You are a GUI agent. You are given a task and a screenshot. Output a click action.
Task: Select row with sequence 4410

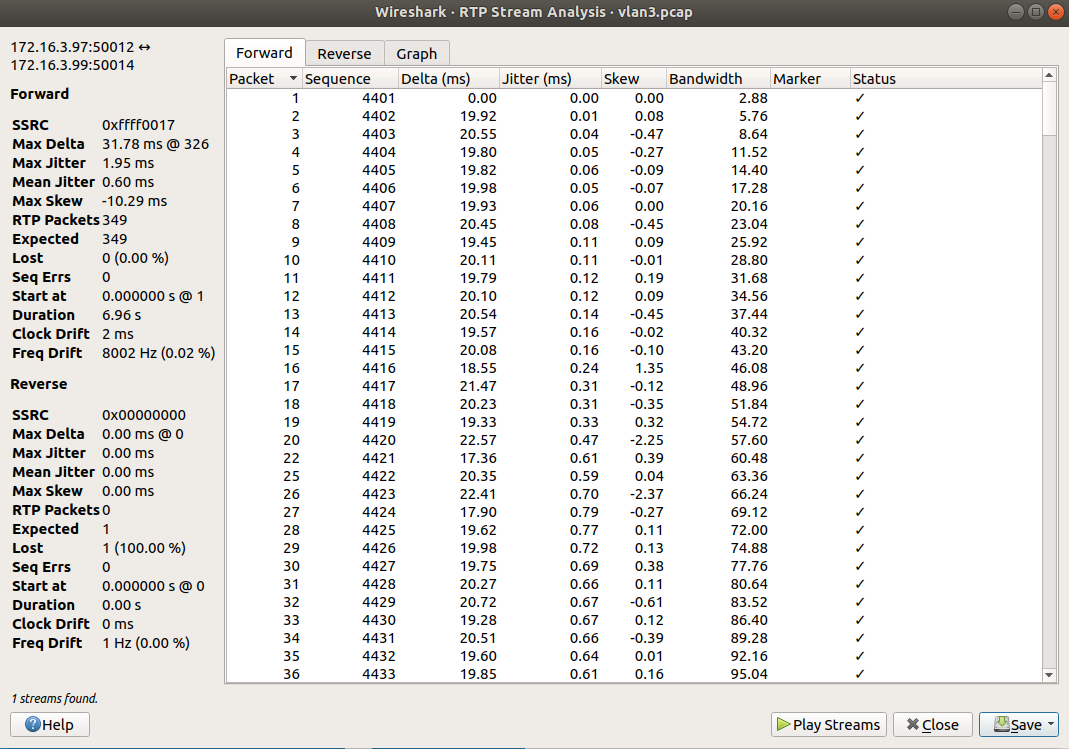coord(634,260)
